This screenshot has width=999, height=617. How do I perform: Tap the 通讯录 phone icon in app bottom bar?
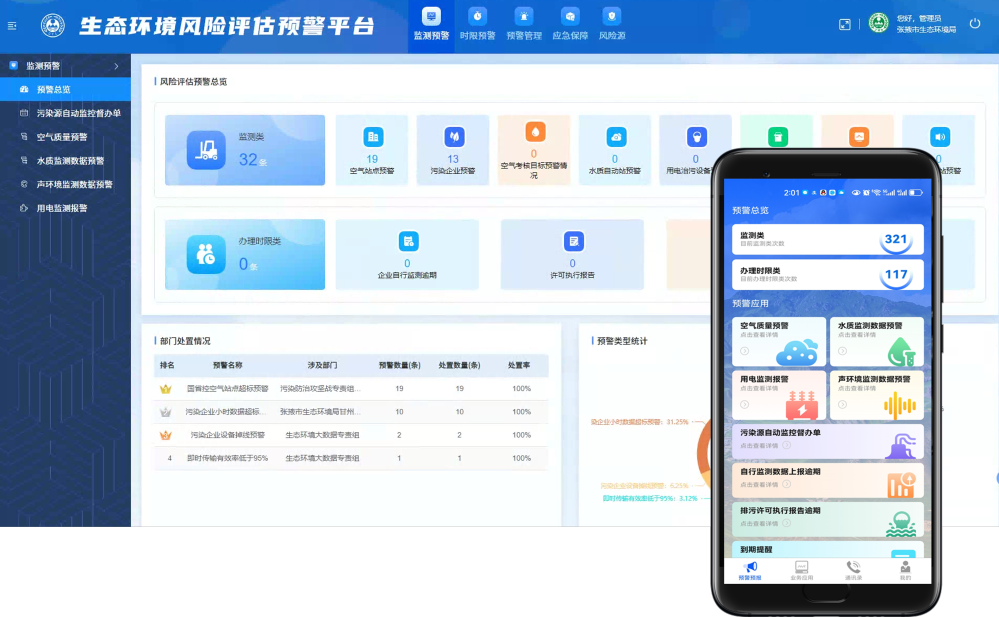pos(853,566)
